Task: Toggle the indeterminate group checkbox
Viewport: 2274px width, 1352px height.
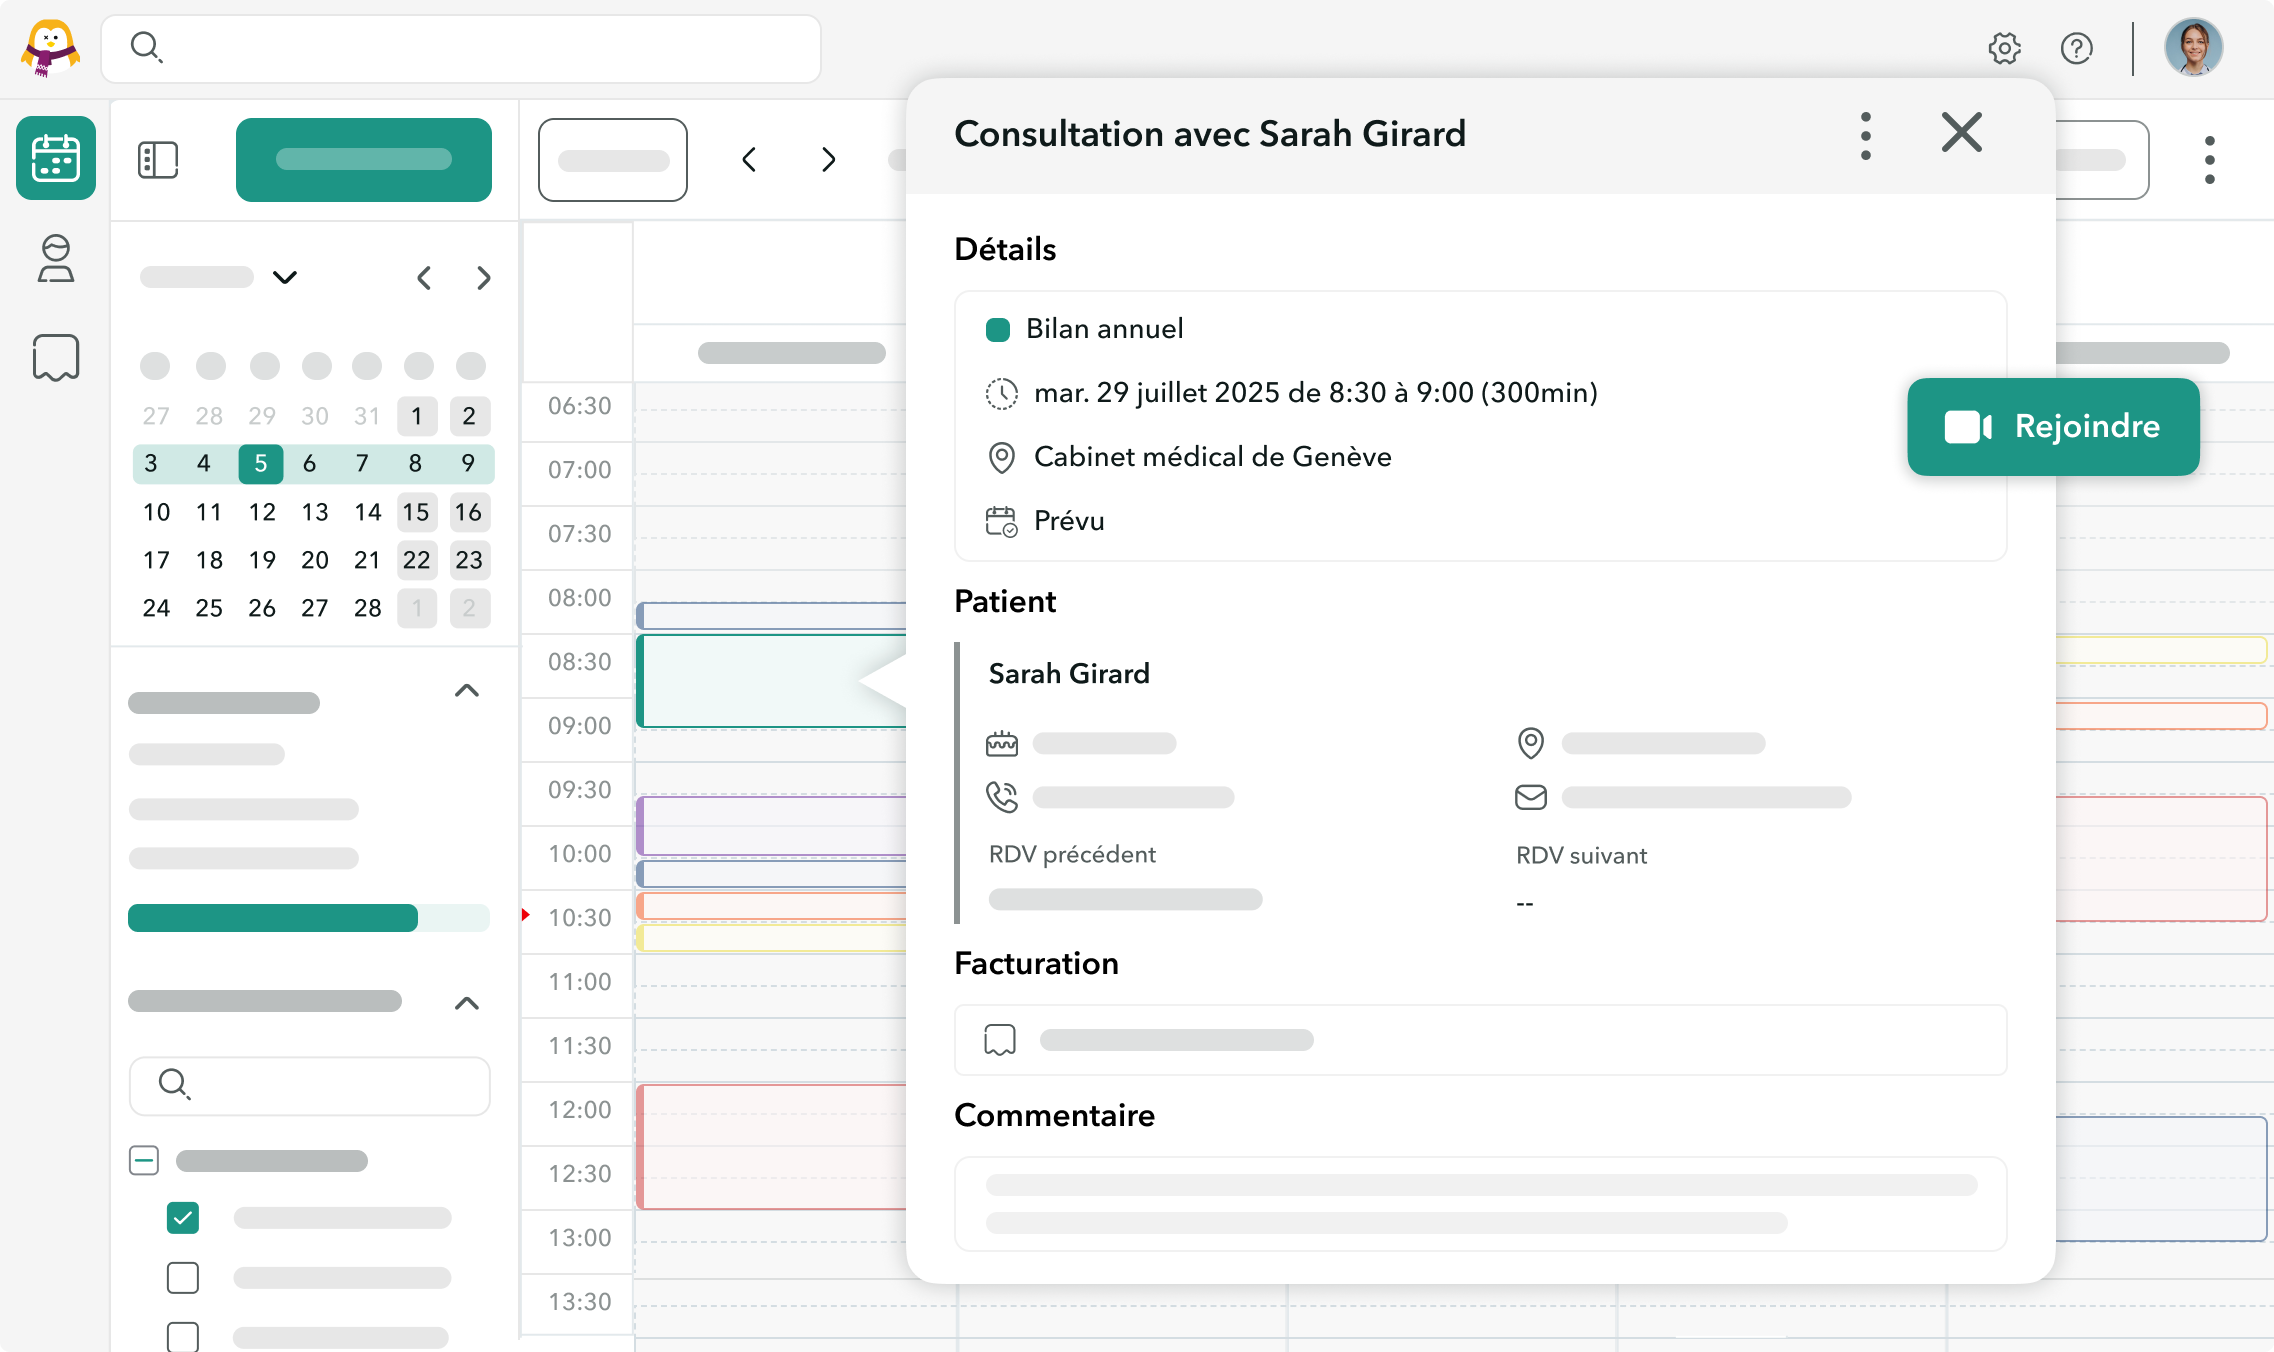Action: 144,1160
